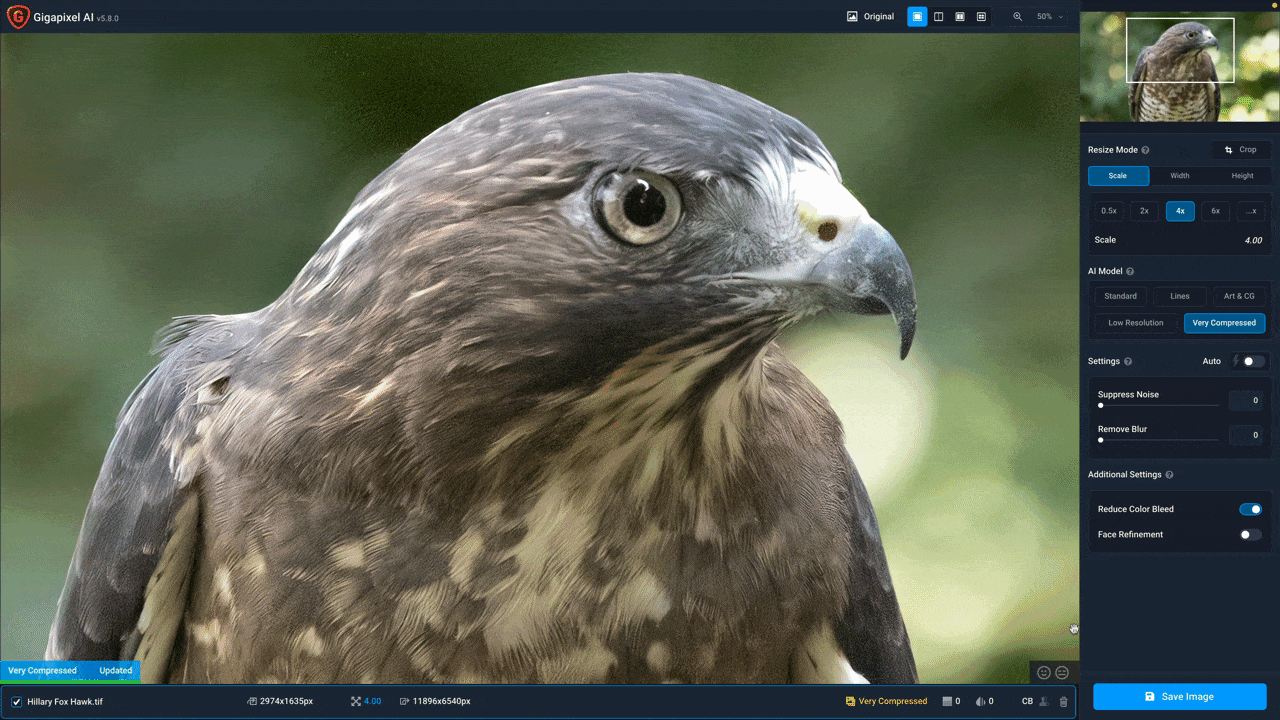Open Additional Settings help icon
Viewport: 1280px width, 720px height.
[x=1169, y=475]
